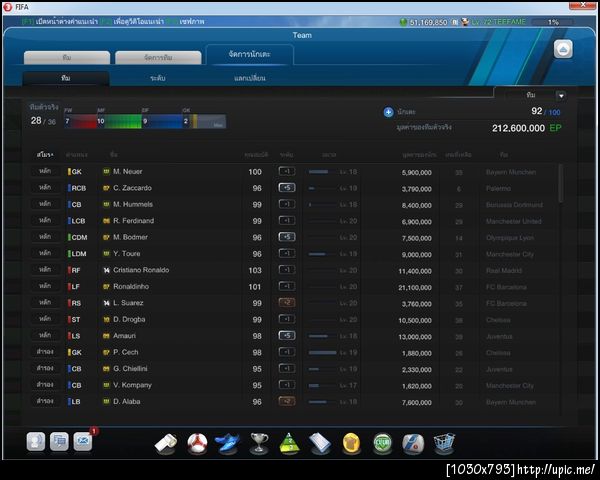Click the whistle match icon
600x480 pixels.
(x=166, y=444)
